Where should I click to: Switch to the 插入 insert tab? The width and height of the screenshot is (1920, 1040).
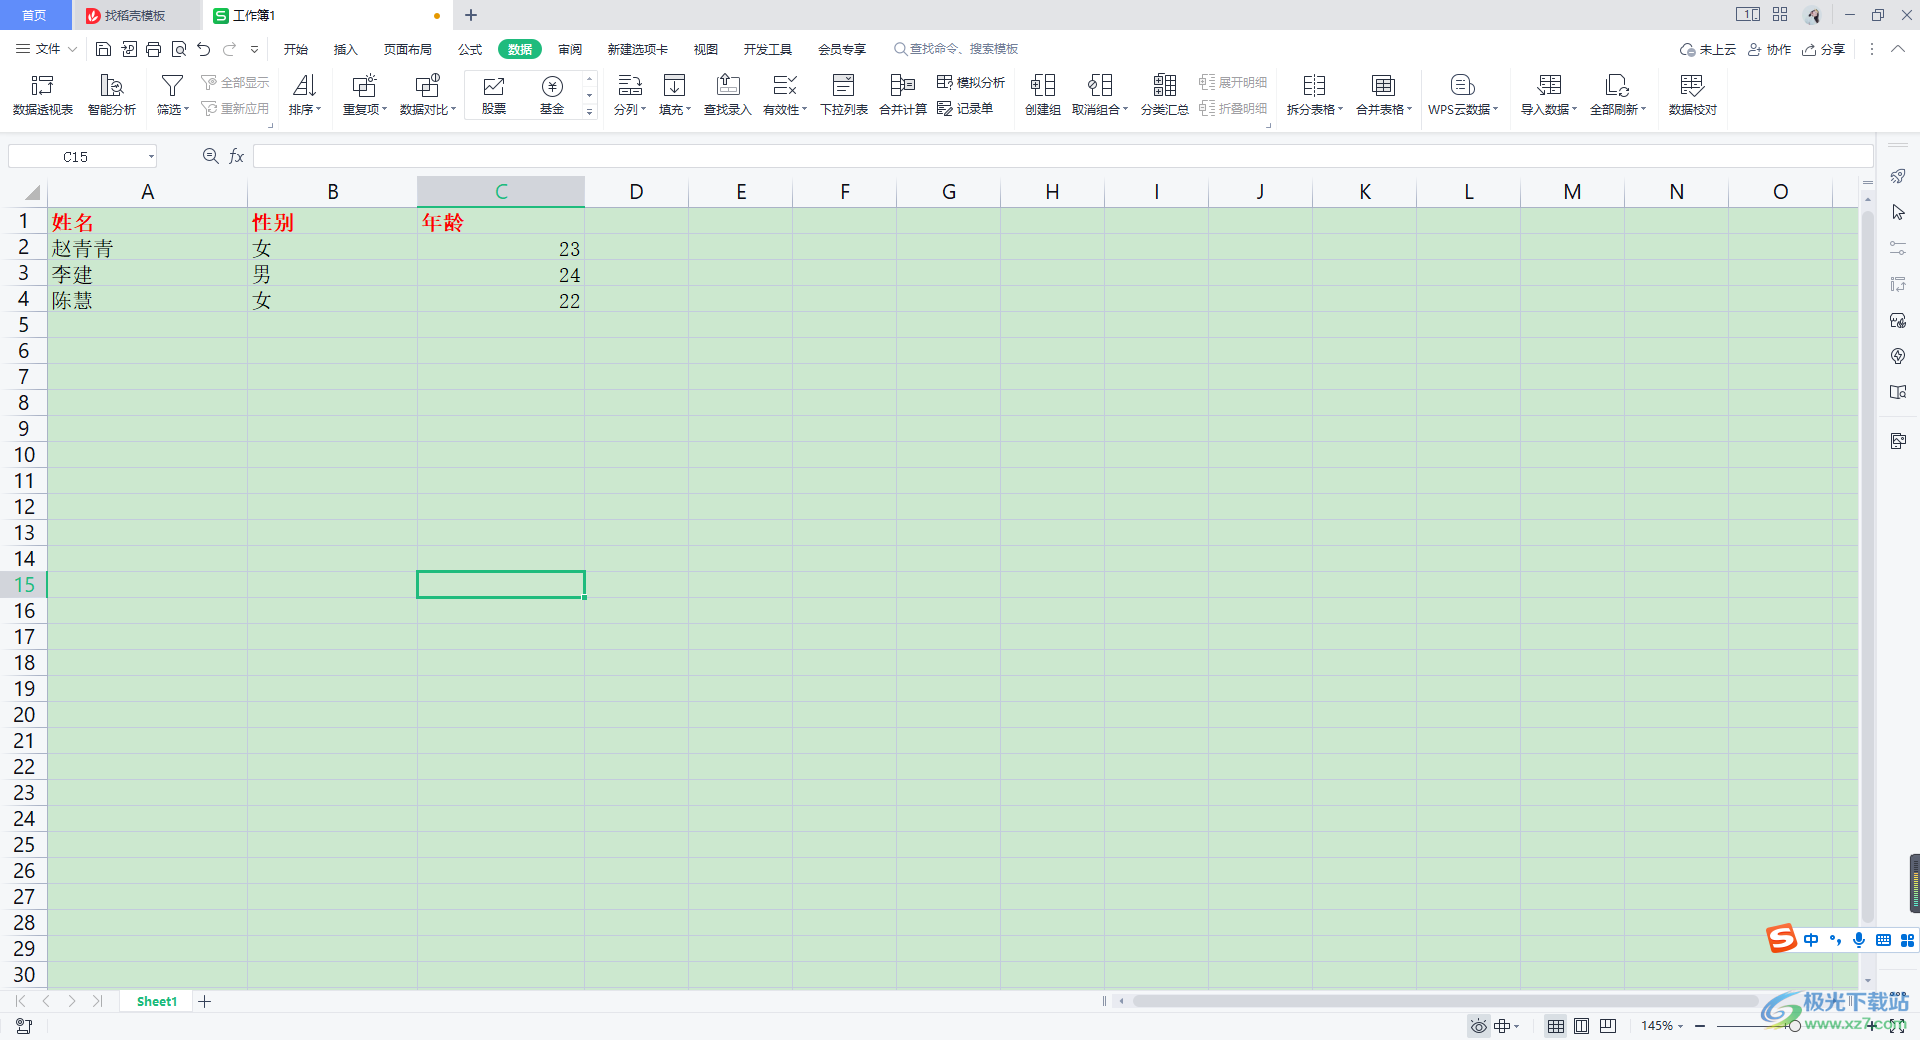tap(346, 49)
